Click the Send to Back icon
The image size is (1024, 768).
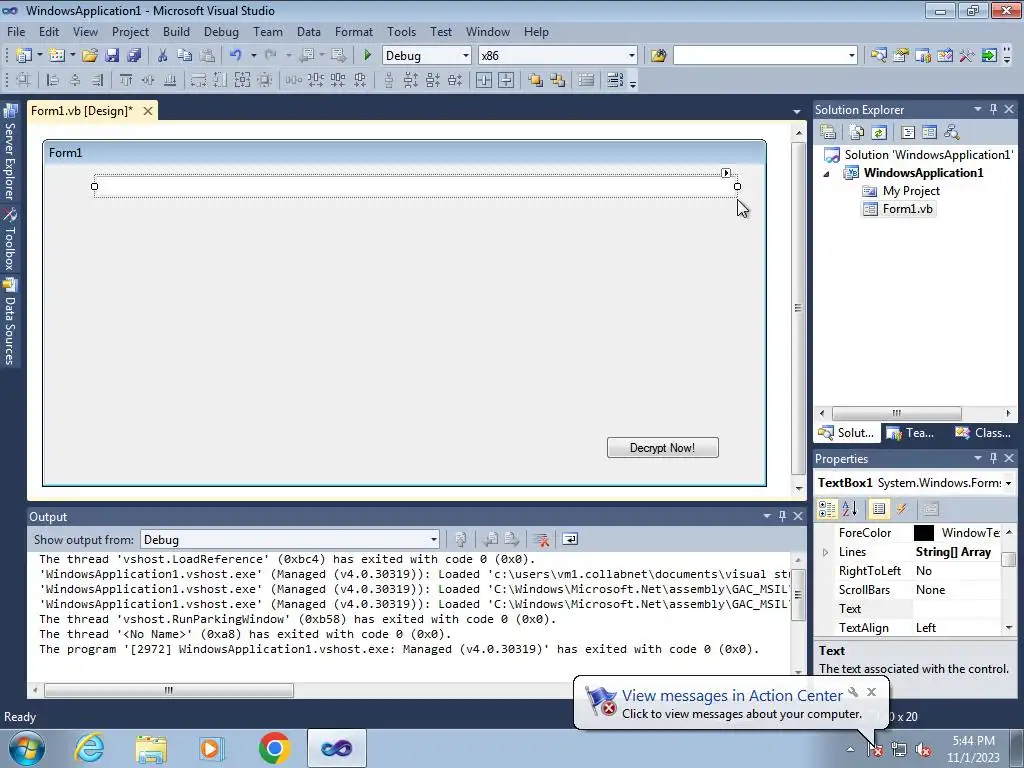pos(558,80)
